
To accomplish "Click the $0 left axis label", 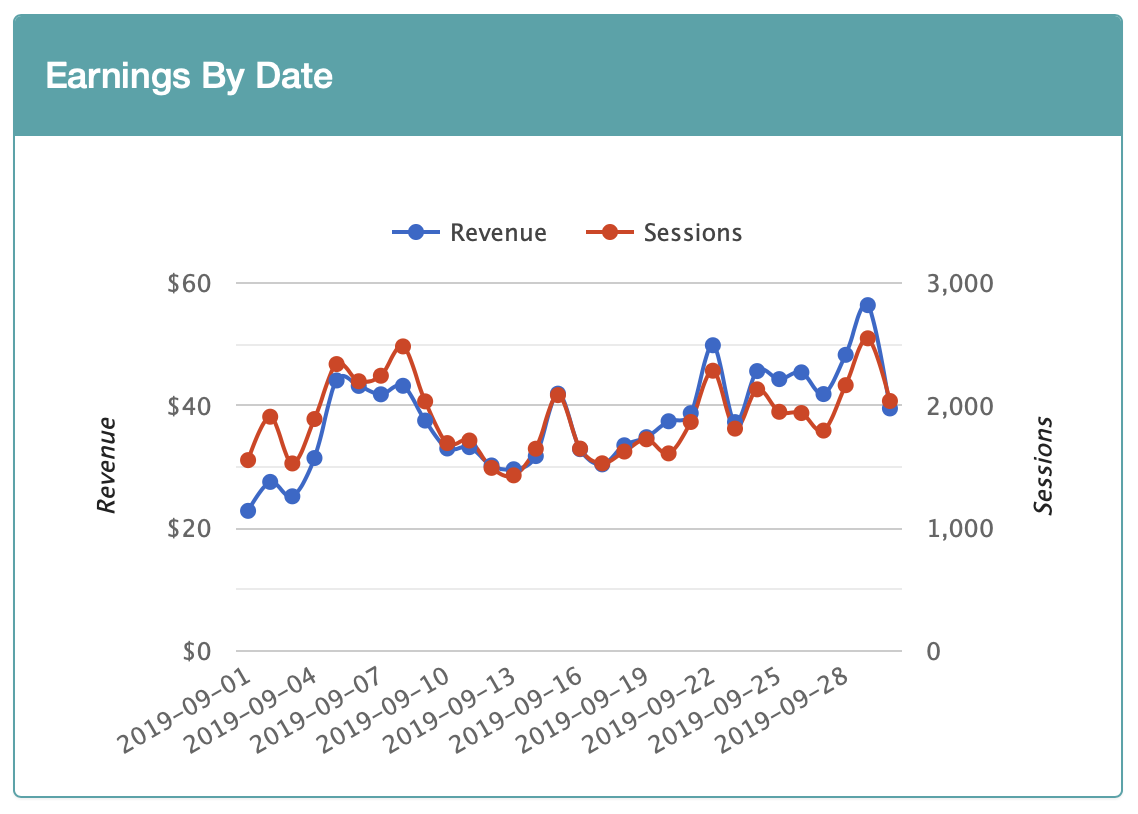I will pyautogui.click(x=197, y=651).
